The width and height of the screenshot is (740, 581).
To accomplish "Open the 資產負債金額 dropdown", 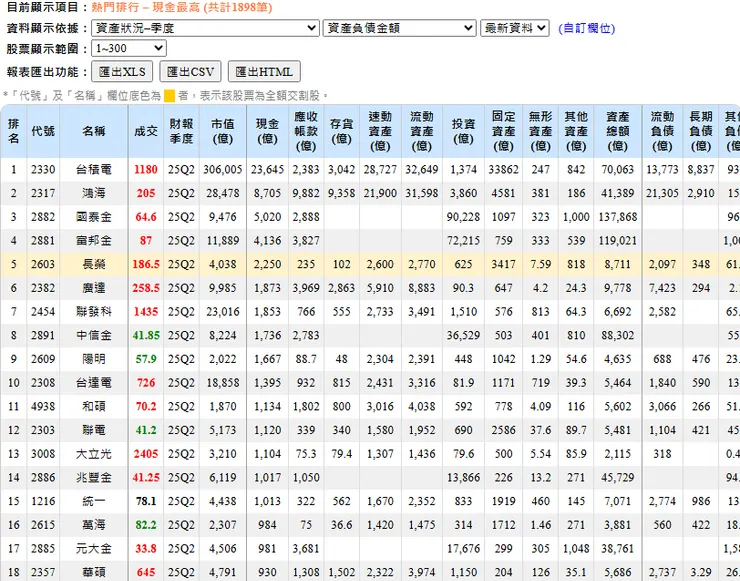I will 399,28.
